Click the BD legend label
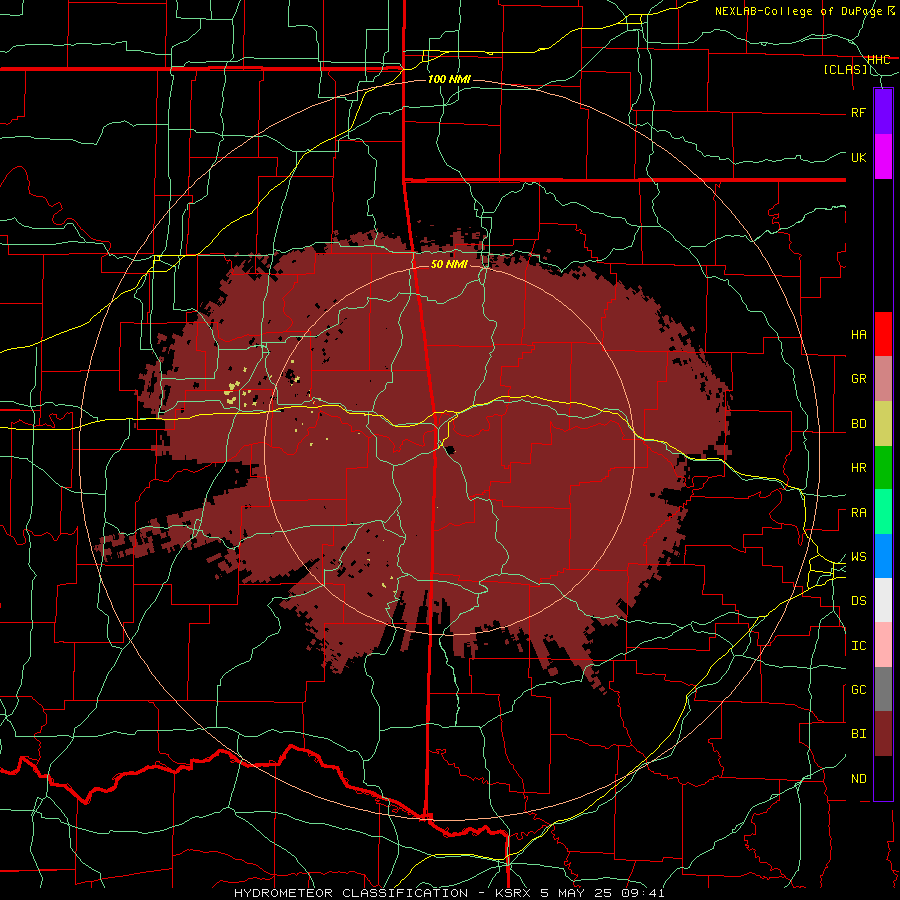The image size is (900, 900). pyautogui.click(x=858, y=424)
